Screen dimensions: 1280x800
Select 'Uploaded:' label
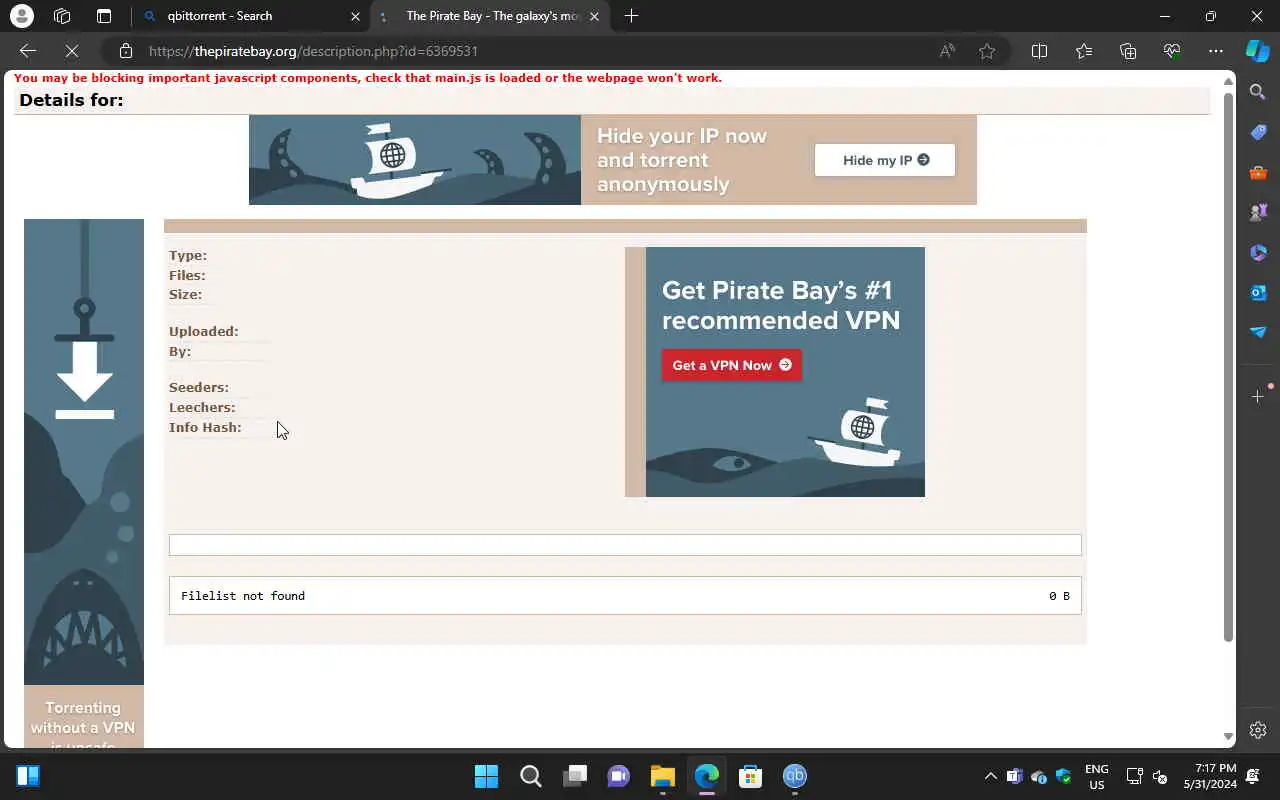coord(204,331)
